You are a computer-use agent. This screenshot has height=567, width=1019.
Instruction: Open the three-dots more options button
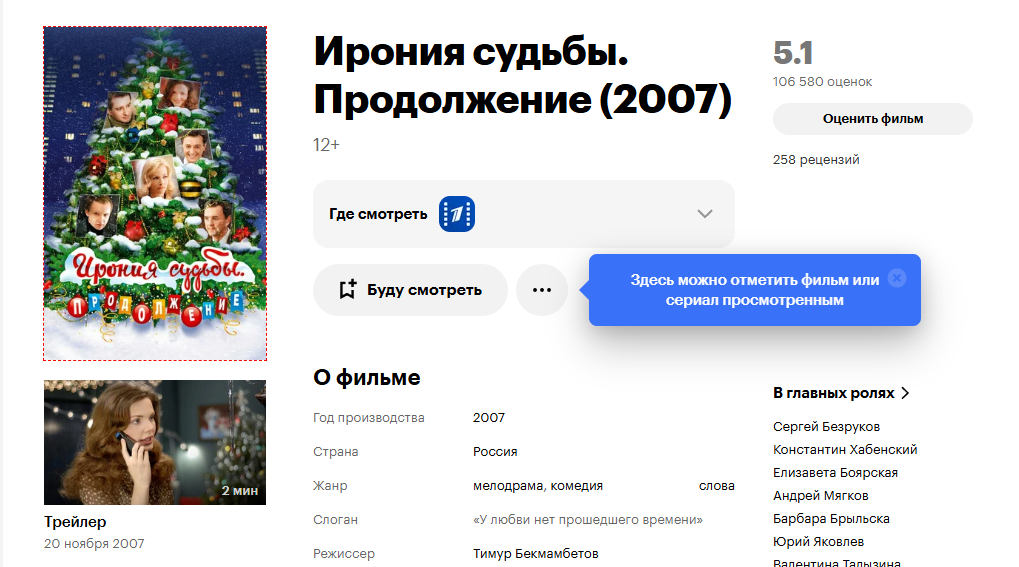pos(542,290)
